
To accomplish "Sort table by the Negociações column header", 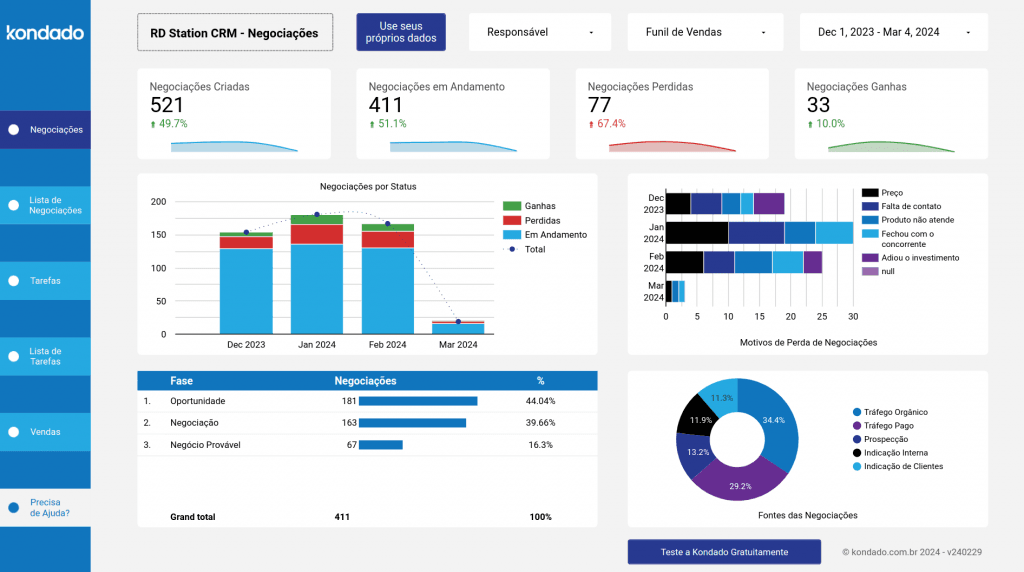I will (365, 381).
